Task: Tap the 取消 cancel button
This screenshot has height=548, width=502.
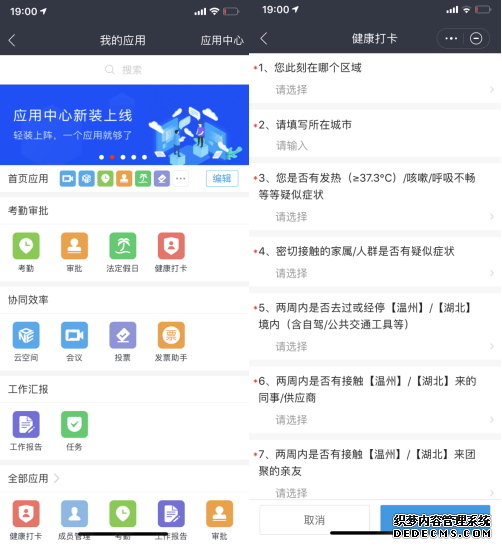Action: pos(314,520)
